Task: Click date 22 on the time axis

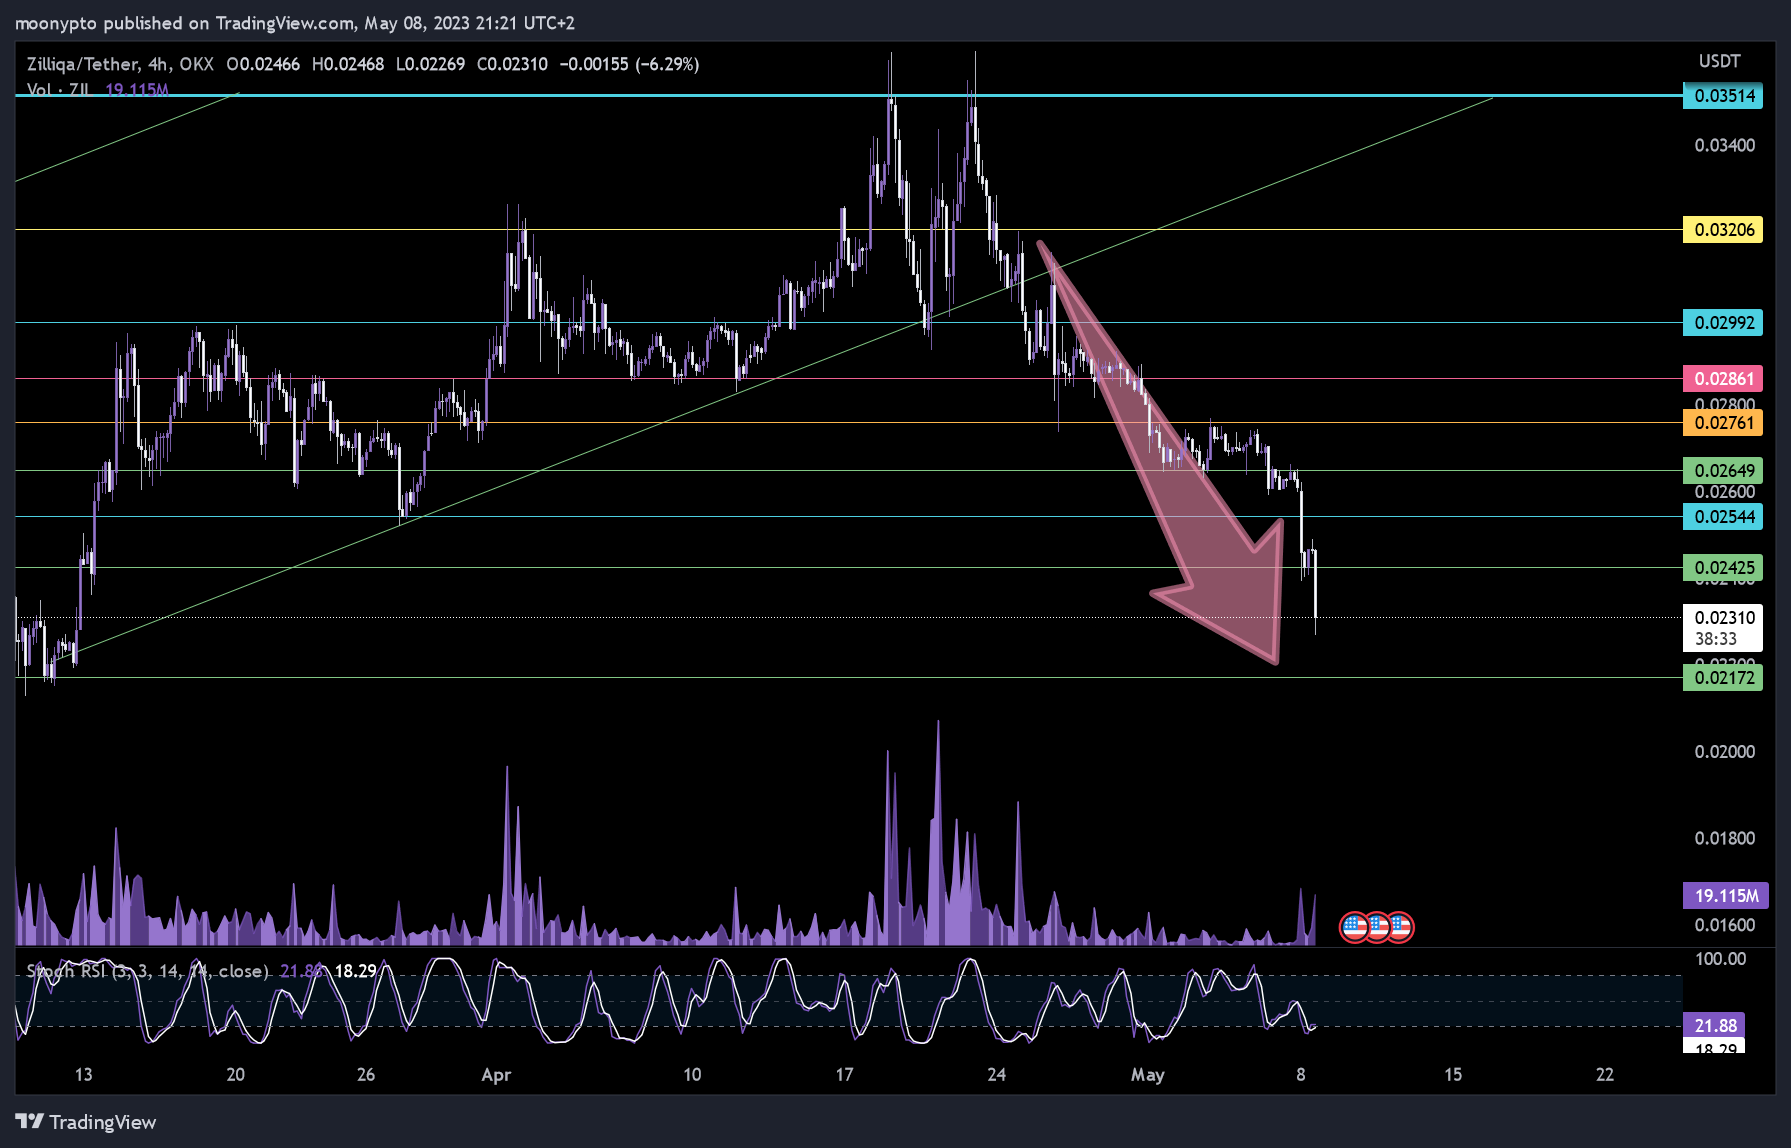Action: [1605, 1075]
